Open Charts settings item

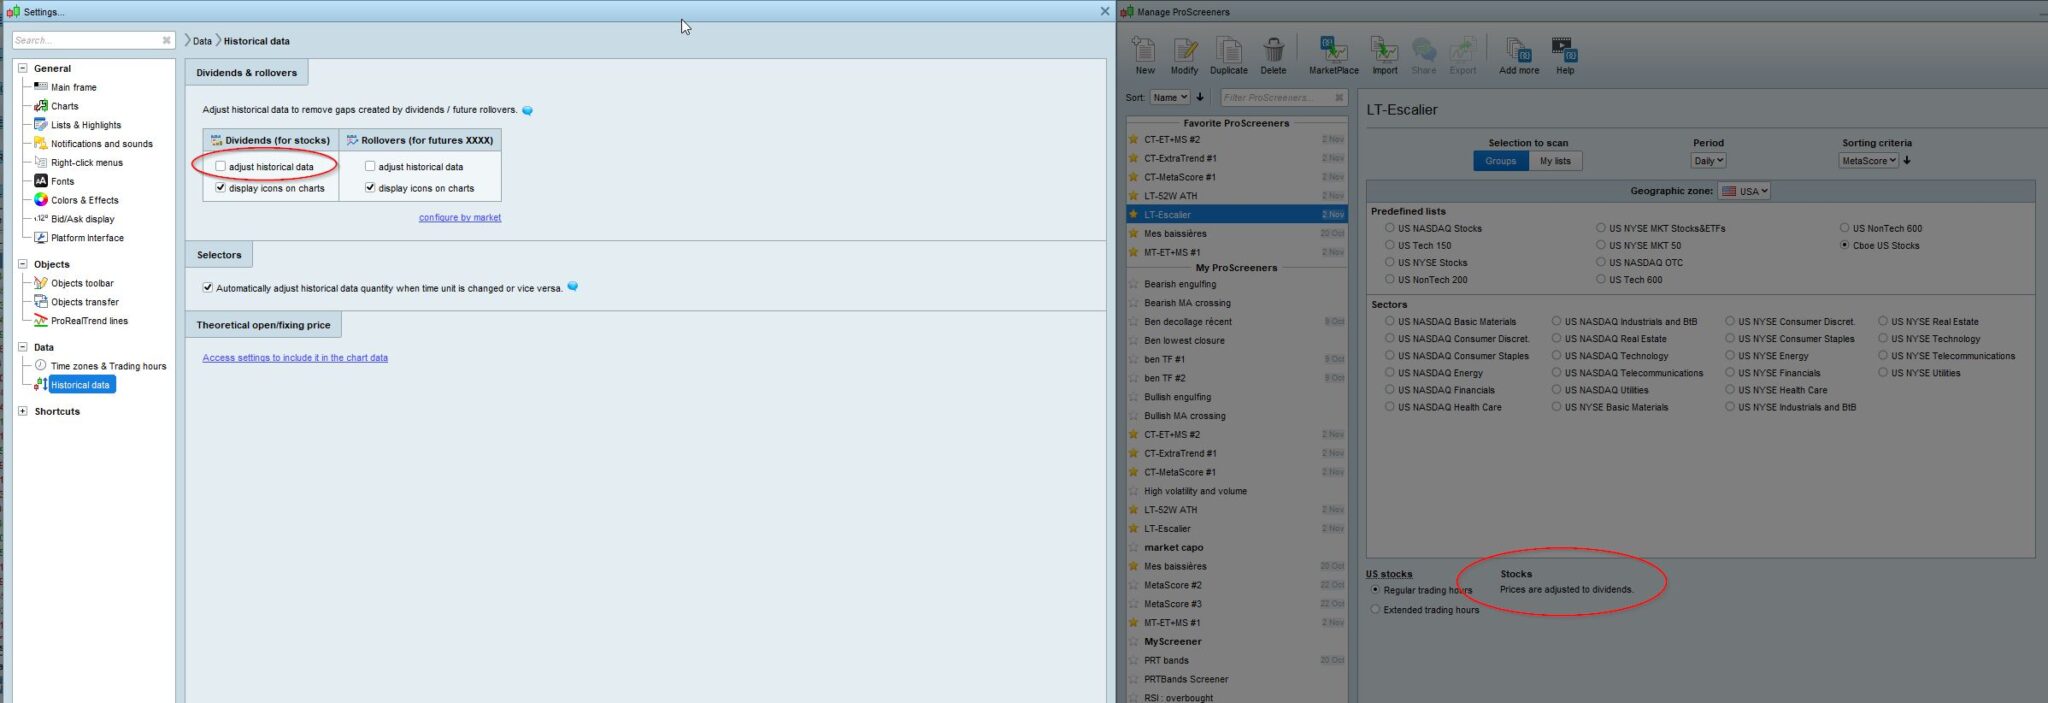point(64,106)
